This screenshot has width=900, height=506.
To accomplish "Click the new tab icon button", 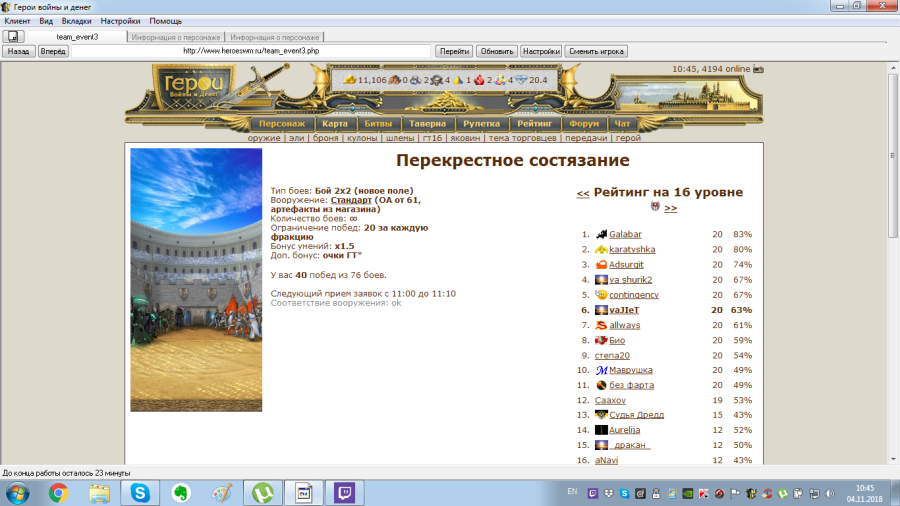I will click(13, 37).
